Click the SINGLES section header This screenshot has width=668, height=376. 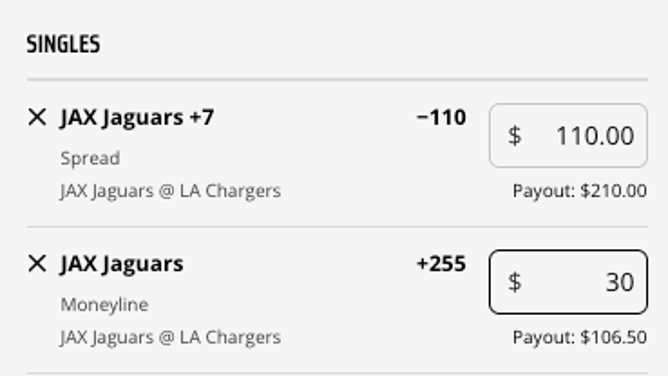pyautogui.click(x=63, y=44)
